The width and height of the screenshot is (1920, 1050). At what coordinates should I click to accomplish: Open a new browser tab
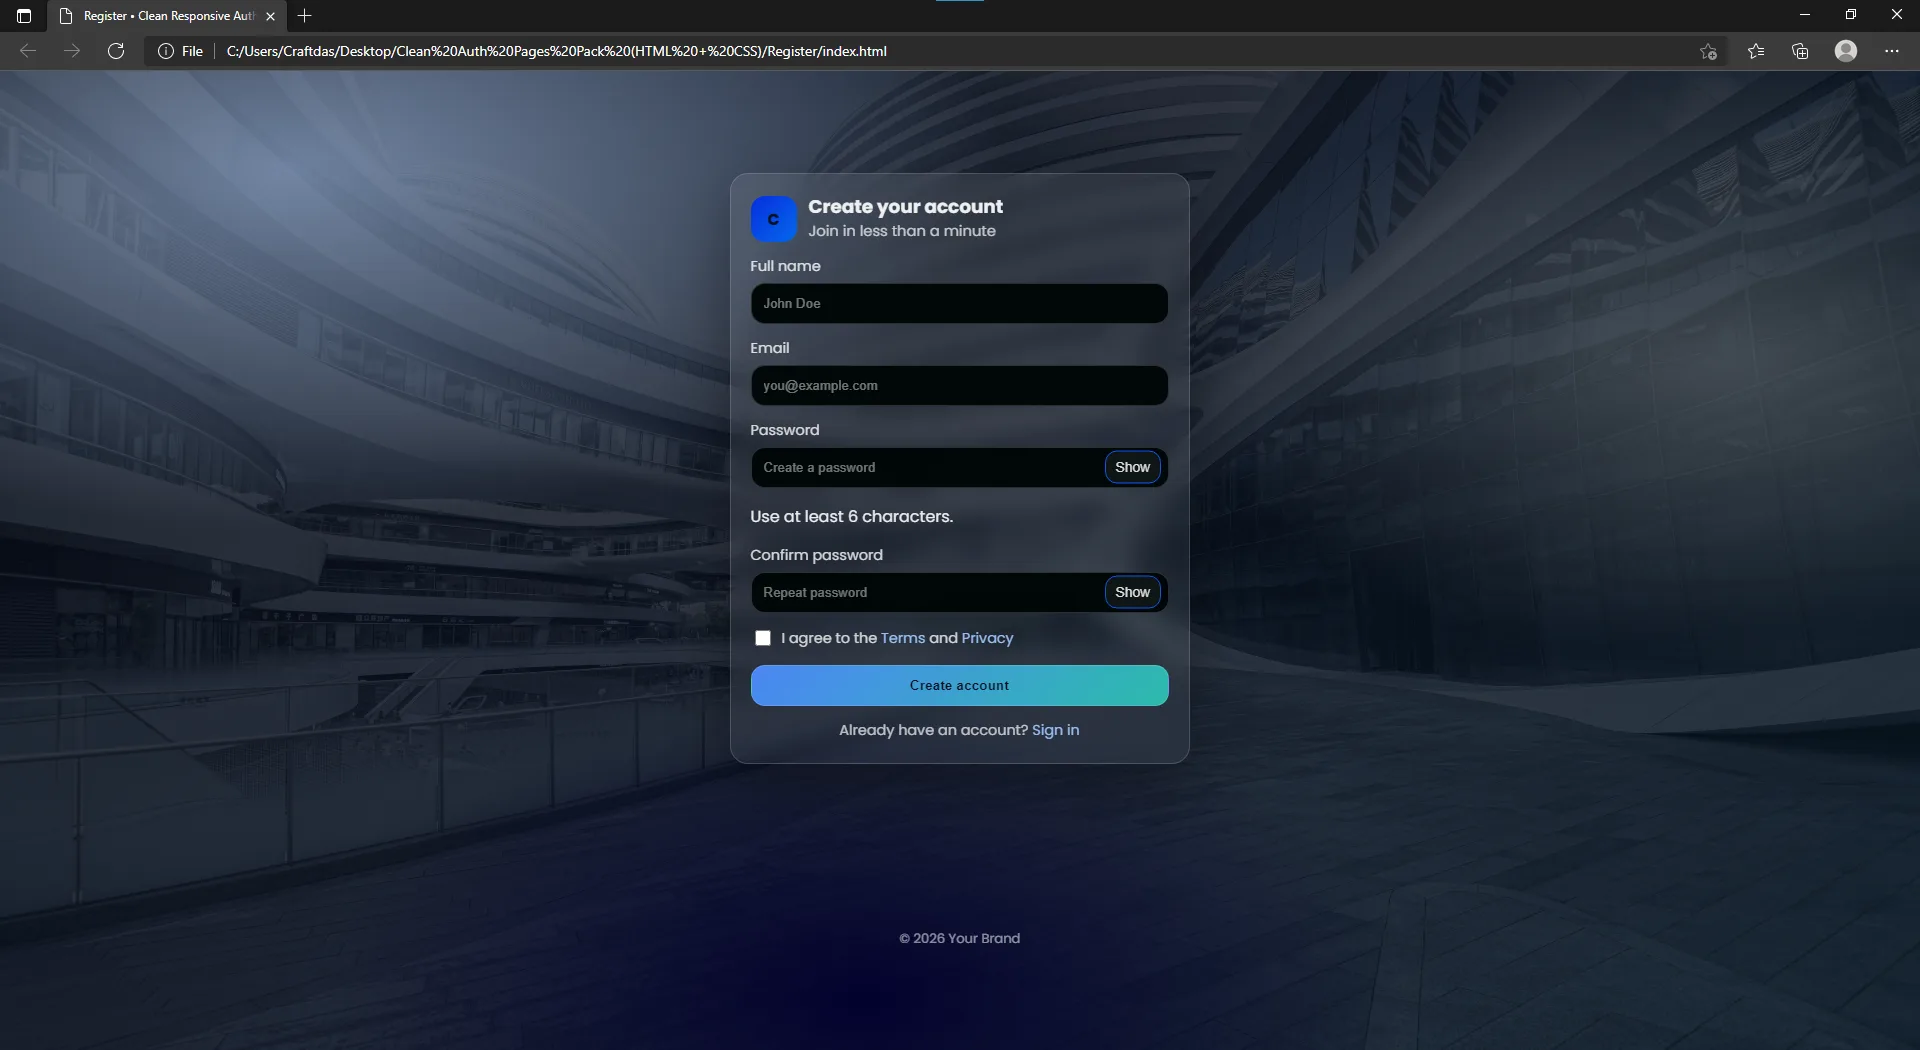coord(303,15)
